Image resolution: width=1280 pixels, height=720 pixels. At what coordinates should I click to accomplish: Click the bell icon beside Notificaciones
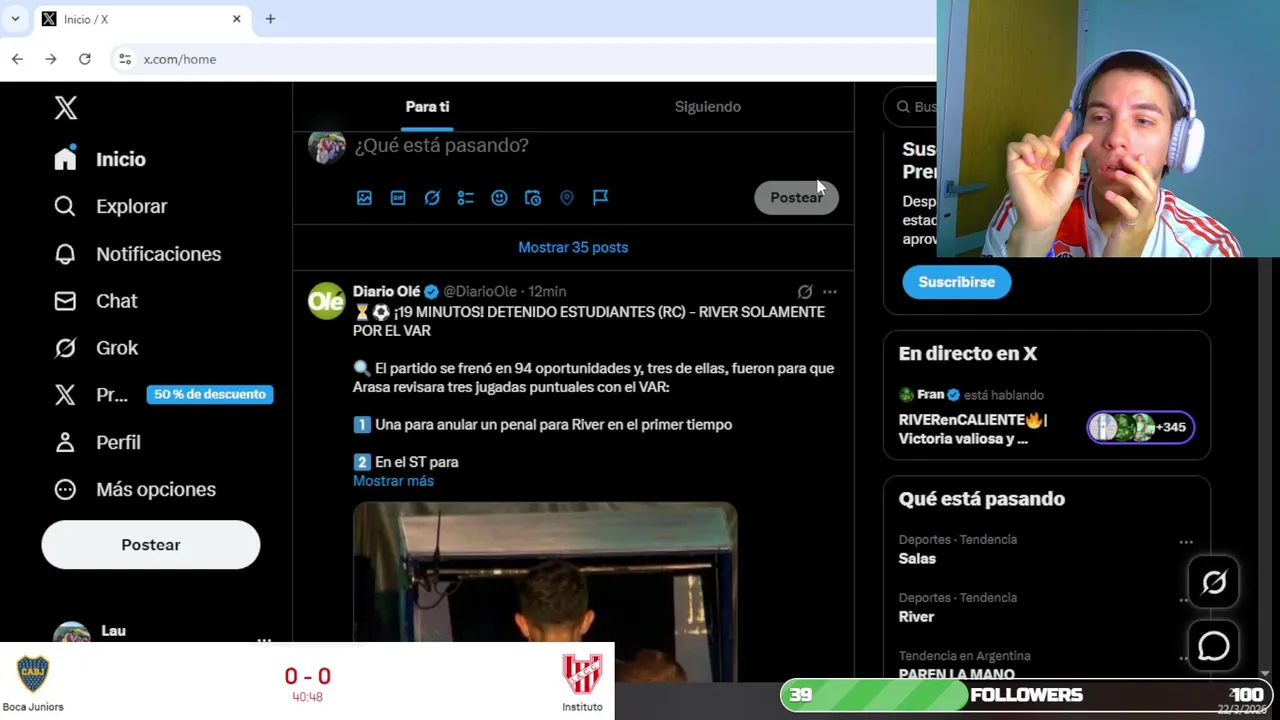(x=65, y=254)
